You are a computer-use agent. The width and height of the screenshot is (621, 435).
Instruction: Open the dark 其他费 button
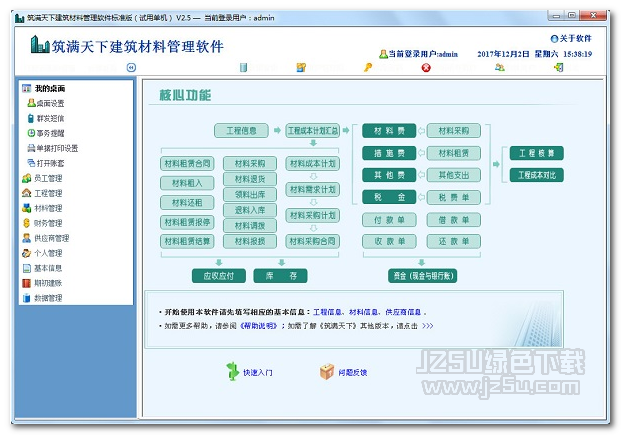pyautogui.click(x=389, y=175)
